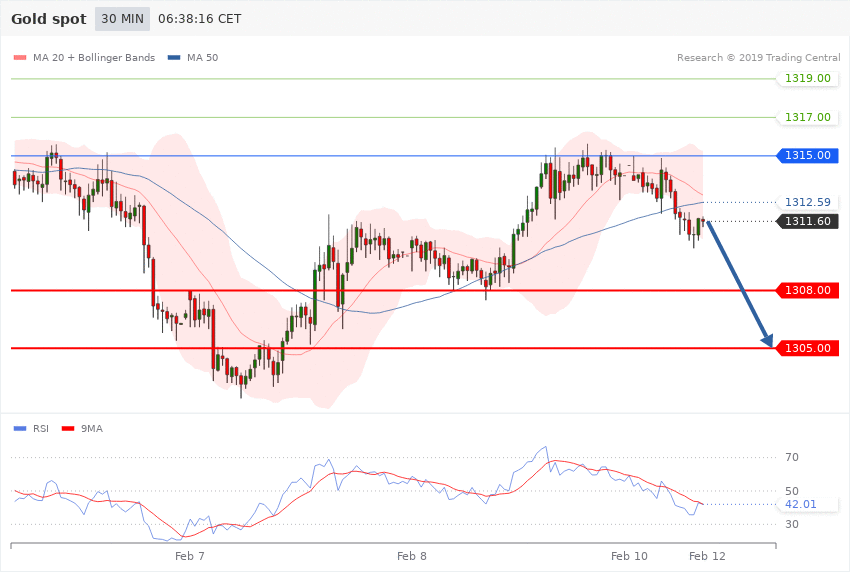Viewport: 850px width, 576px height.
Task: Select the MA 20 + Bollinger Bands label
Action: click(94, 58)
